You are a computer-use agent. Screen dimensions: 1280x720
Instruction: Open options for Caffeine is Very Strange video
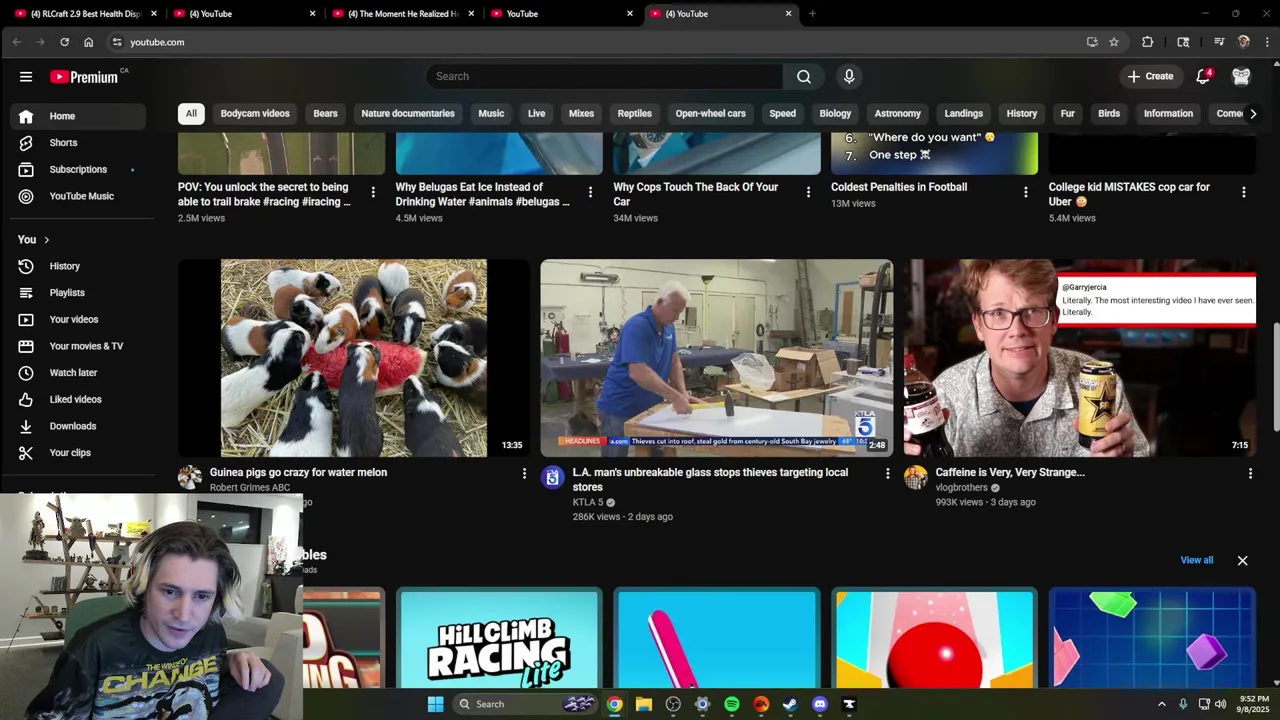point(1250,473)
